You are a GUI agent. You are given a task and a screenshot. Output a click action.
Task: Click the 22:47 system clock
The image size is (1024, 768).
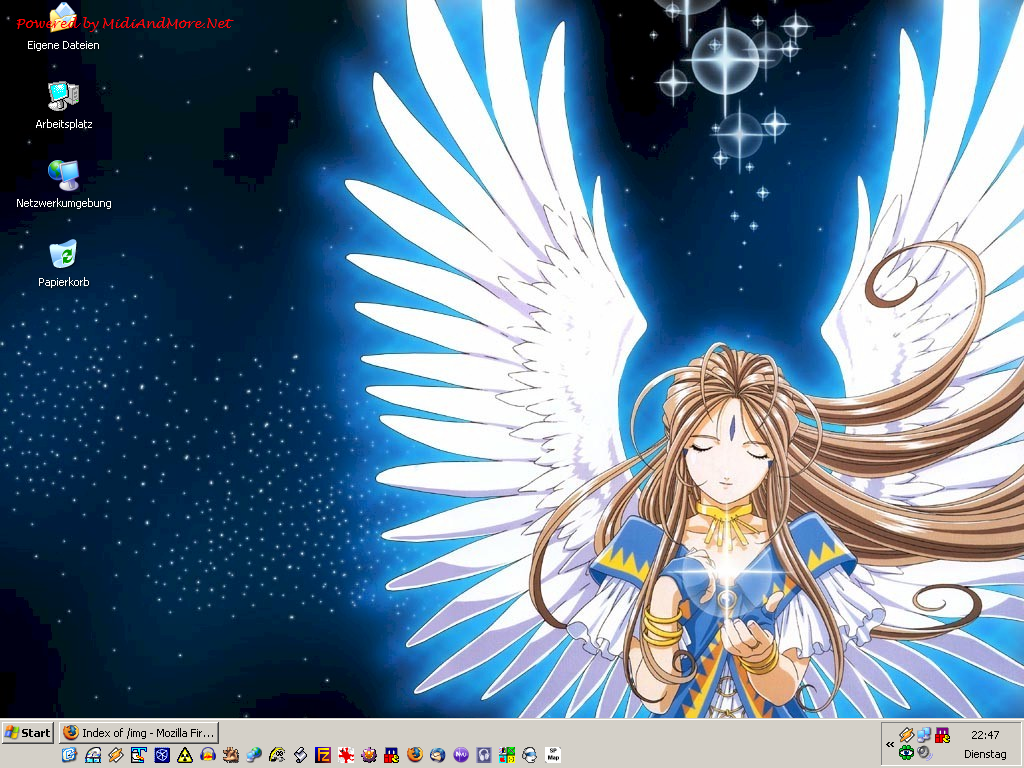click(x=984, y=735)
